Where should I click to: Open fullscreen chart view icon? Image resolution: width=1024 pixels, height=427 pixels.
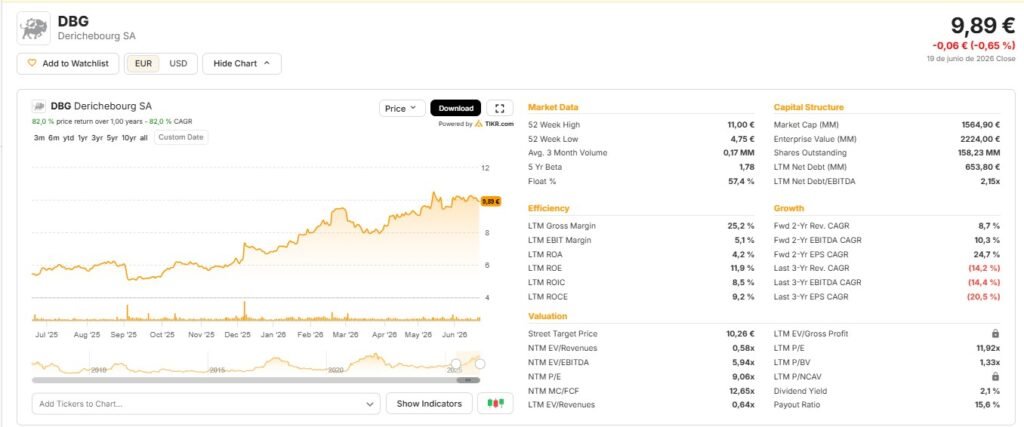500,108
